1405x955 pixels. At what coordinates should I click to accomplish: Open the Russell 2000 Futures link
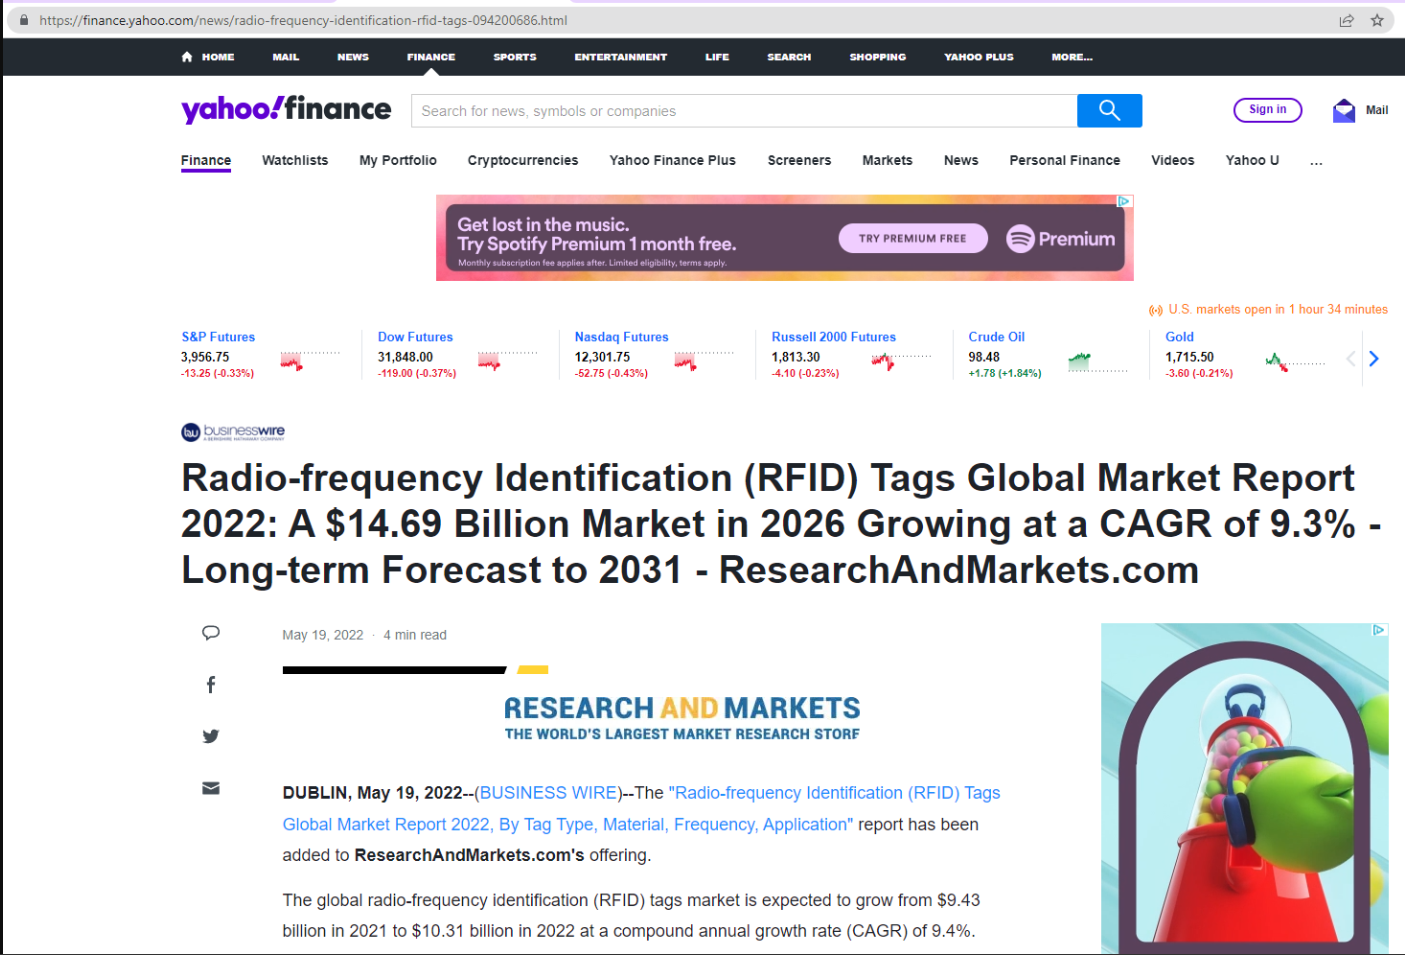click(833, 337)
